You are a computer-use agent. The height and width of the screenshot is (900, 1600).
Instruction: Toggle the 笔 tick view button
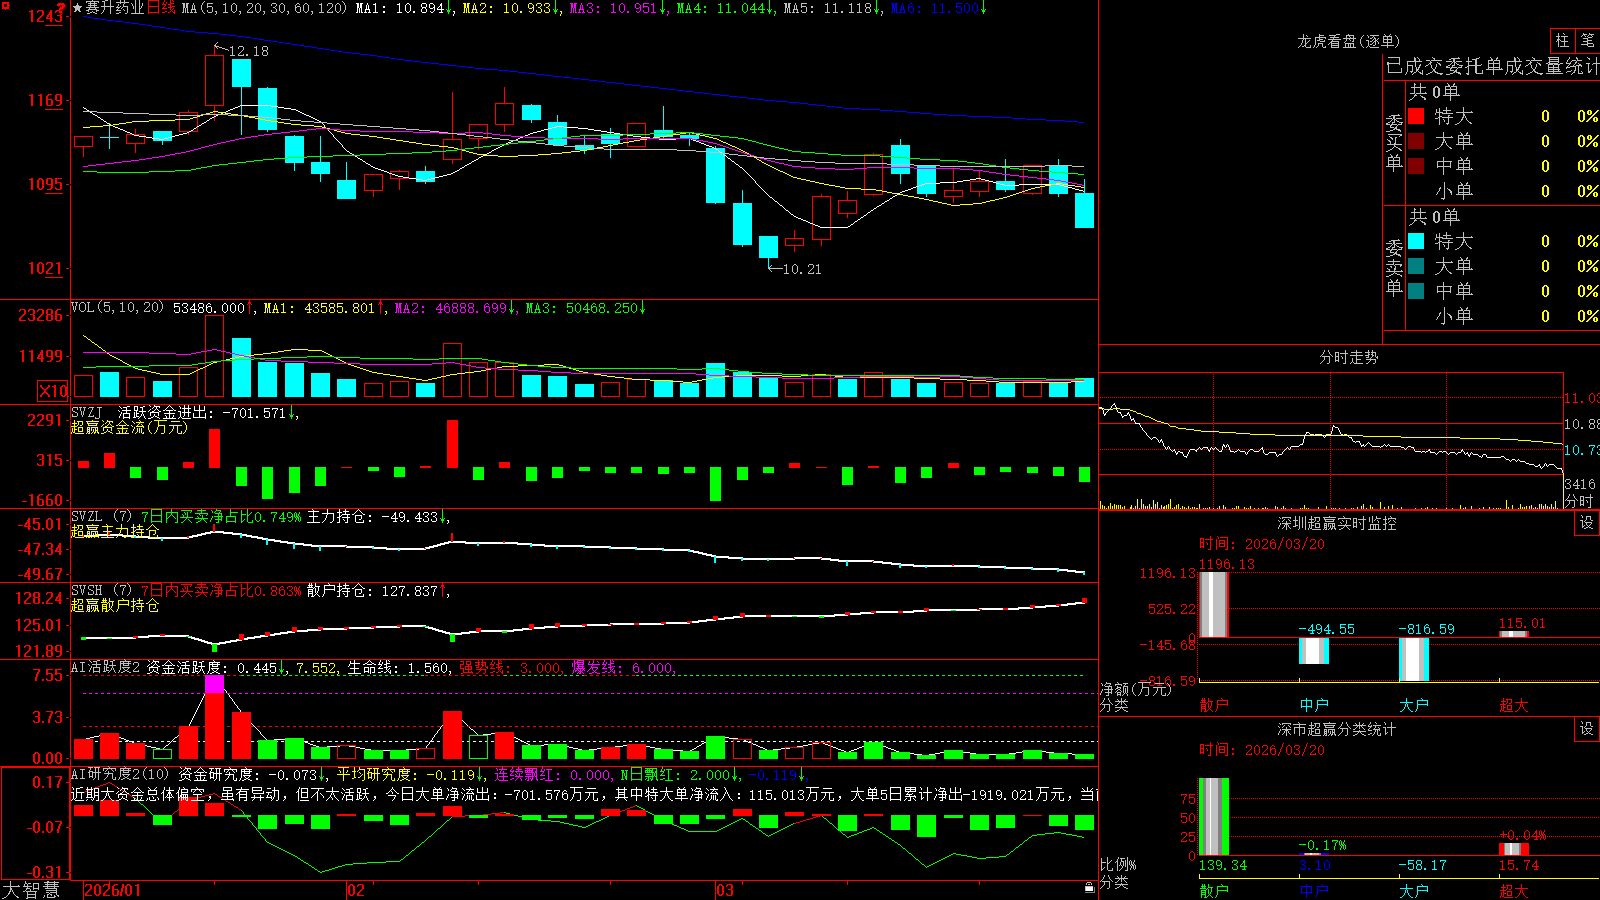(1587, 40)
